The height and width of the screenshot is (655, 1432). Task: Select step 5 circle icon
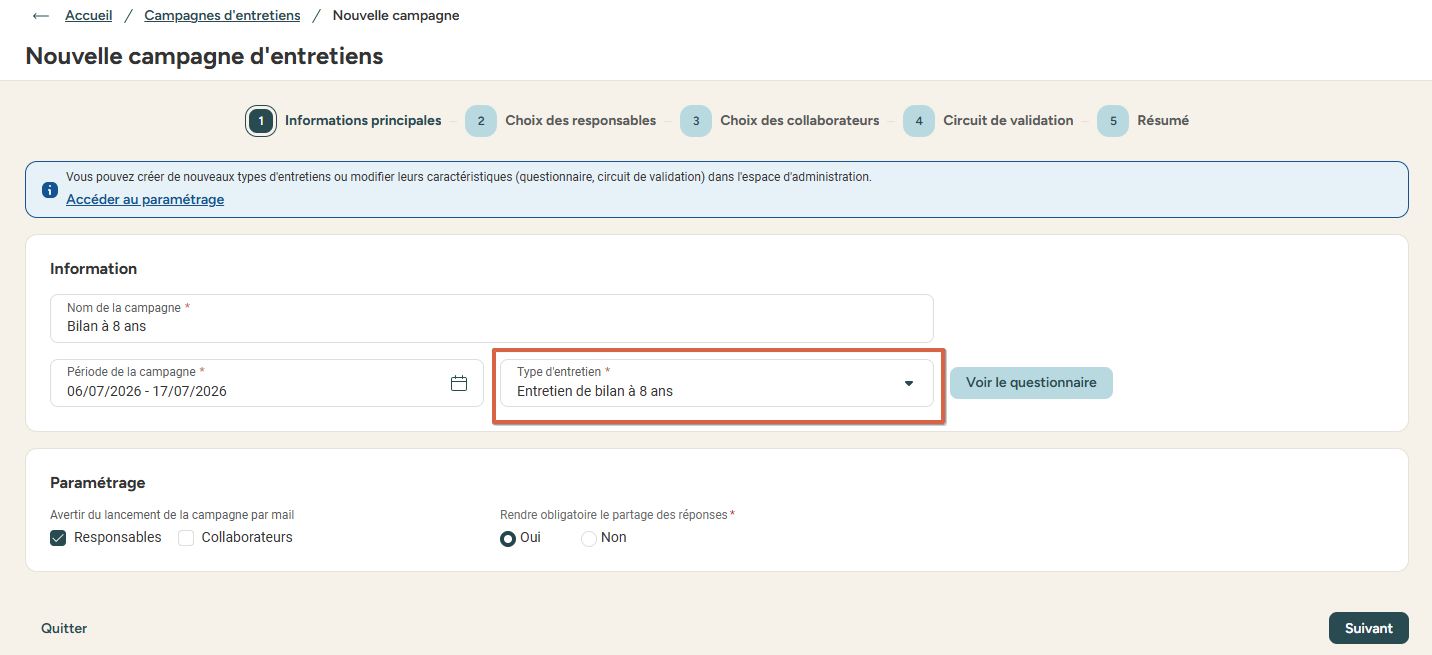(1113, 121)
